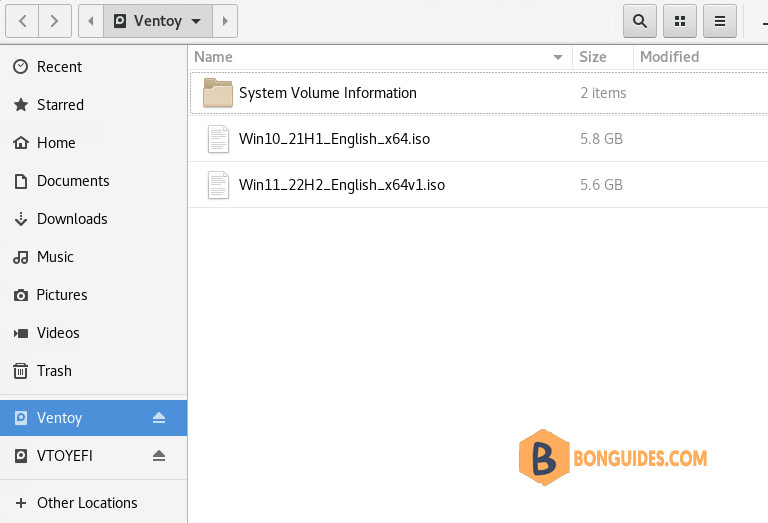Sort files by Modified column

[700, 57]
